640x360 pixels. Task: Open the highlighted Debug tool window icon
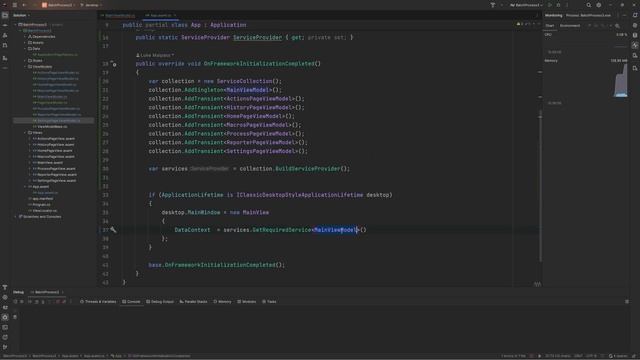(x=5, y=317)
